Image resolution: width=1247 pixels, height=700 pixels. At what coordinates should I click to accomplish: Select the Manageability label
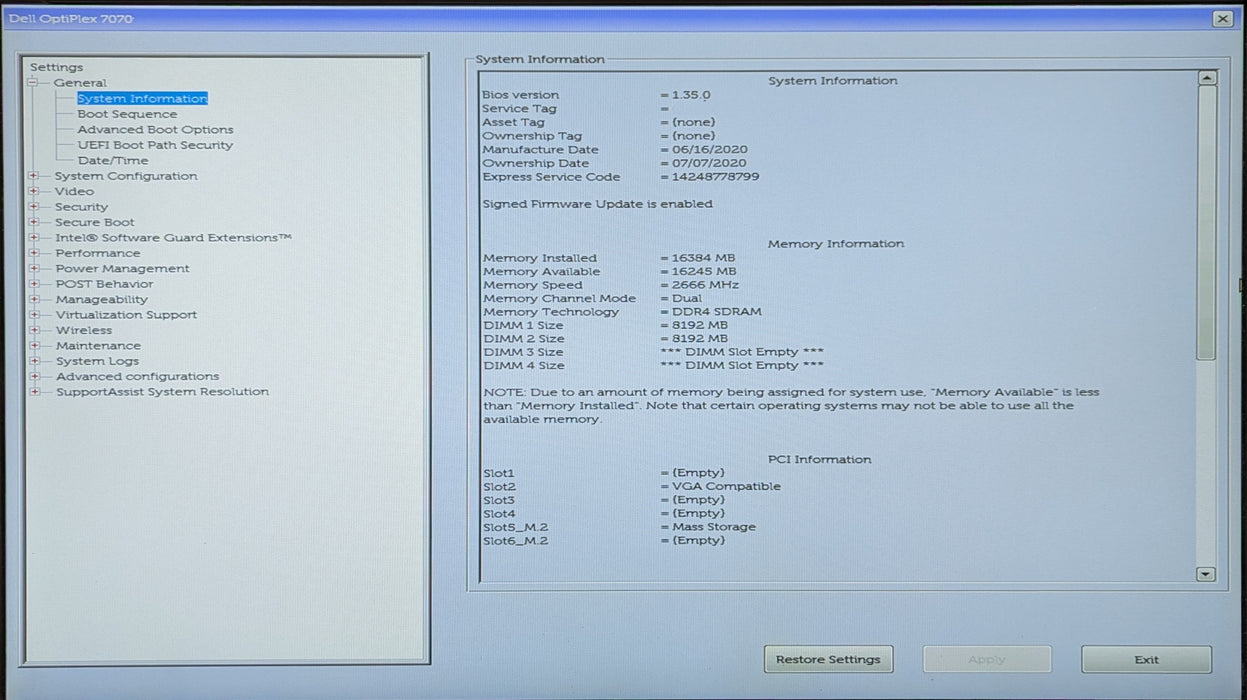coord(102,299)
